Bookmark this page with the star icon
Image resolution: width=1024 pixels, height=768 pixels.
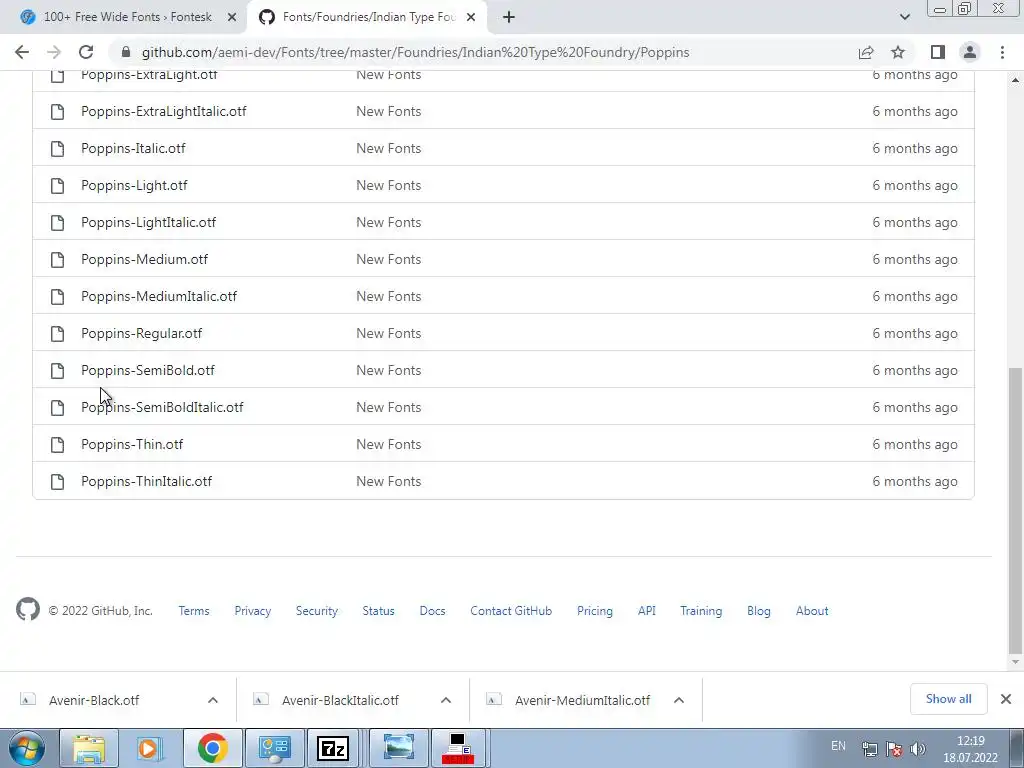coord(898,52)
